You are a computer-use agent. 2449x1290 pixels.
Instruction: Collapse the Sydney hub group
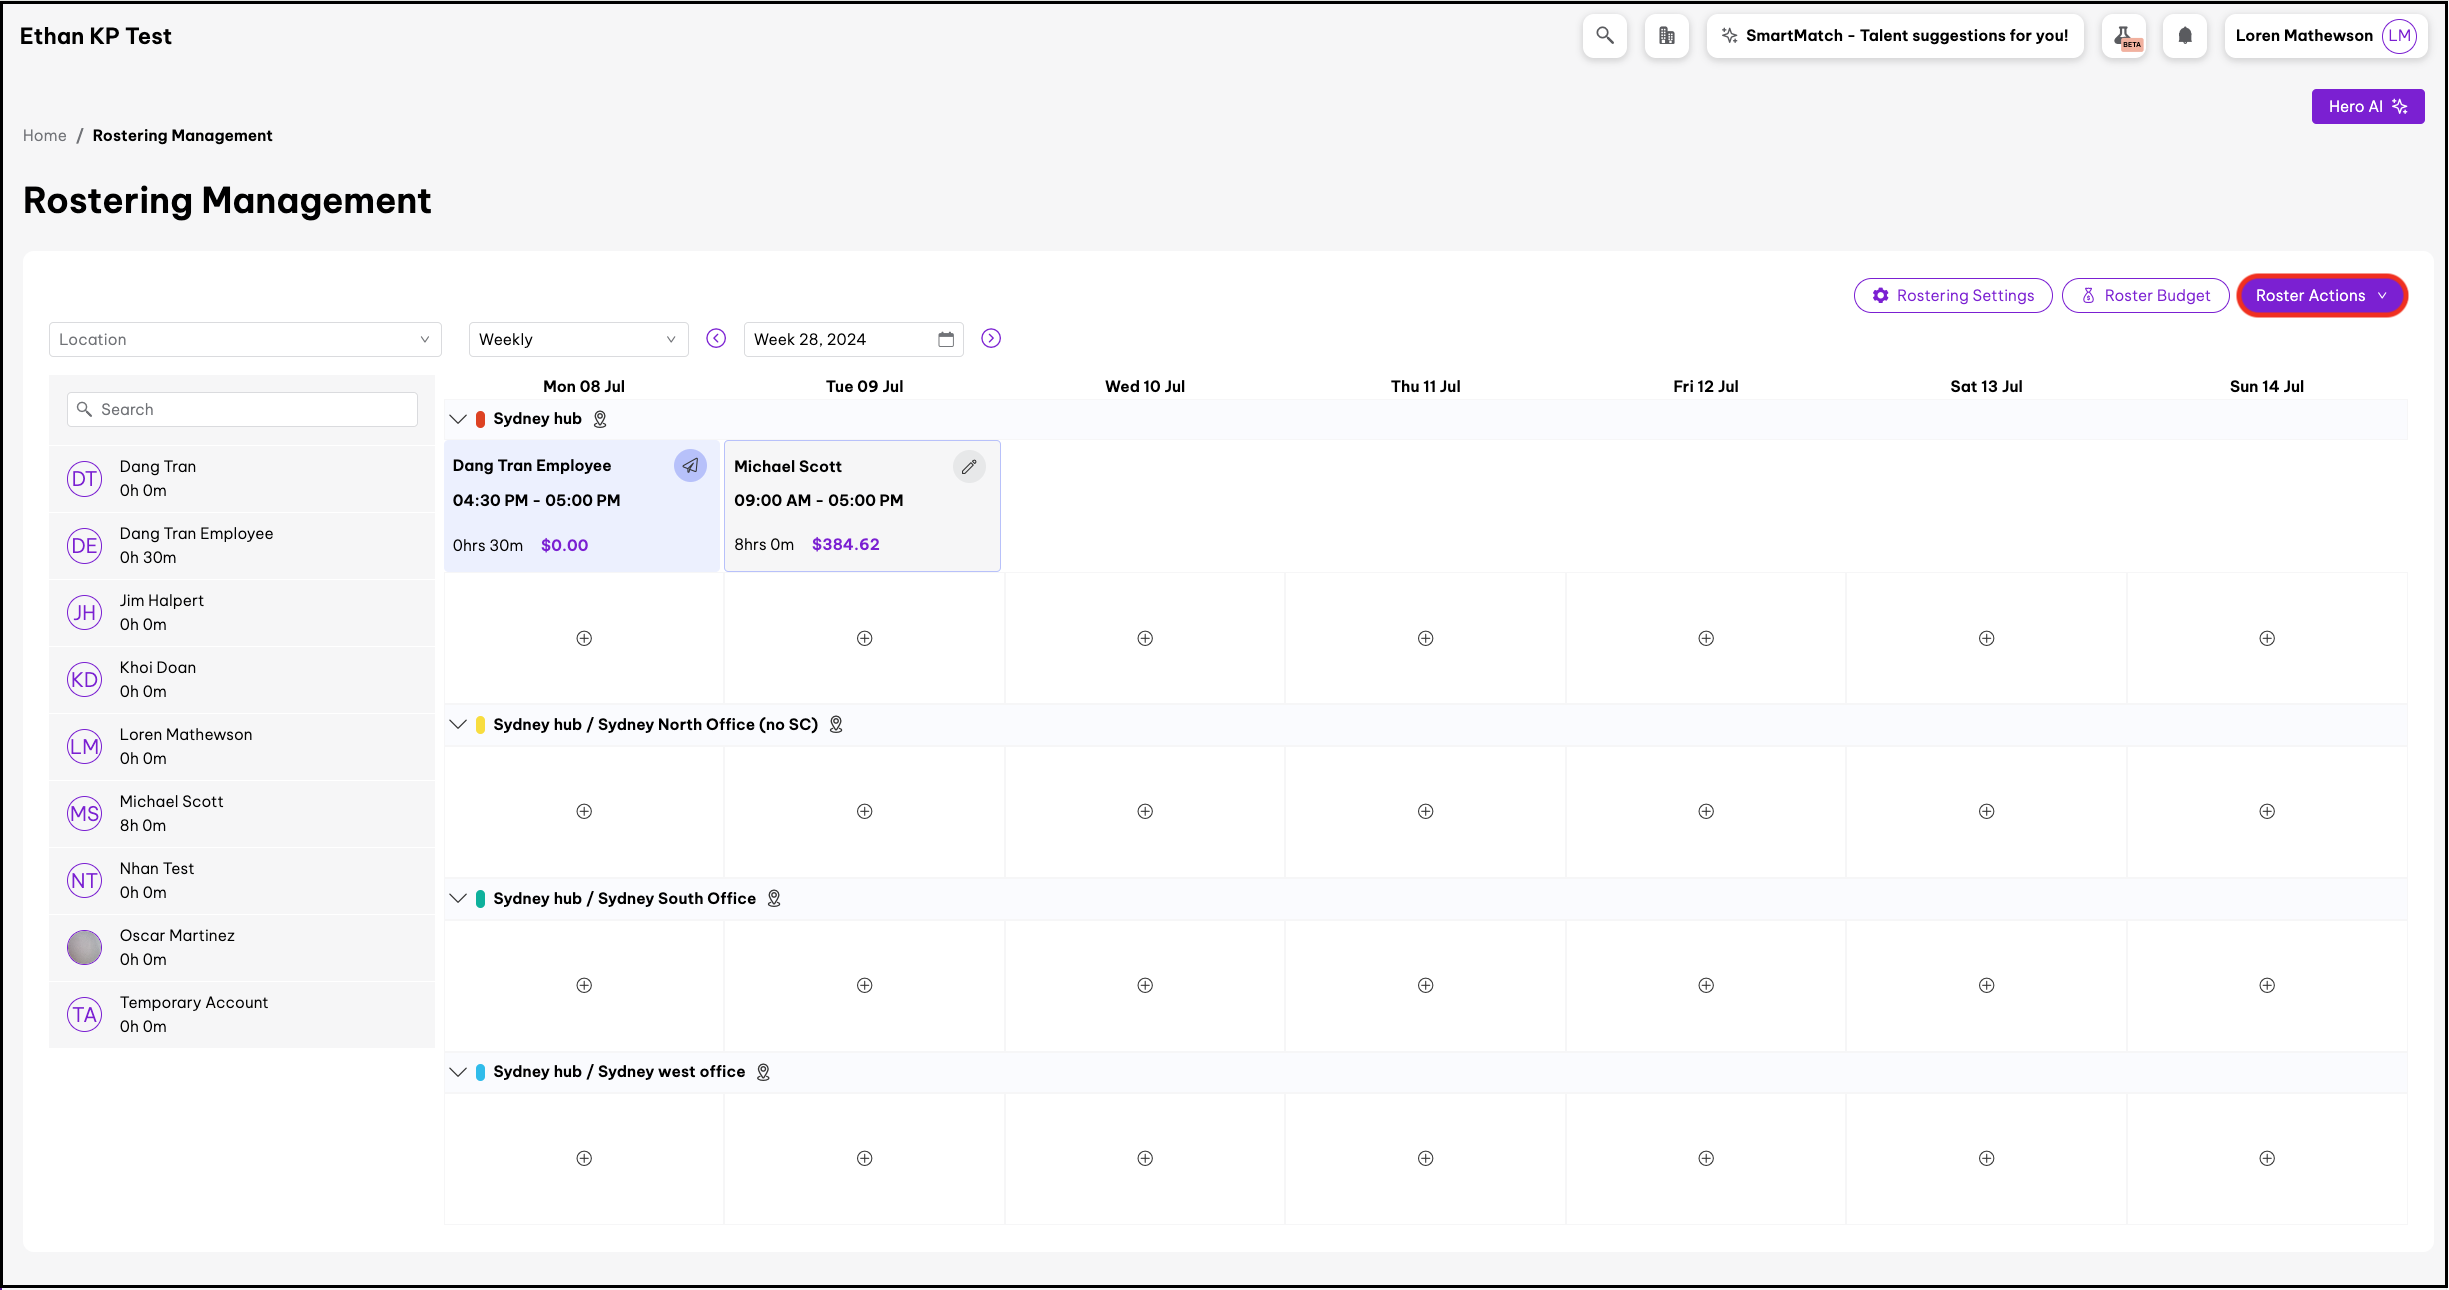pos(458,419)
